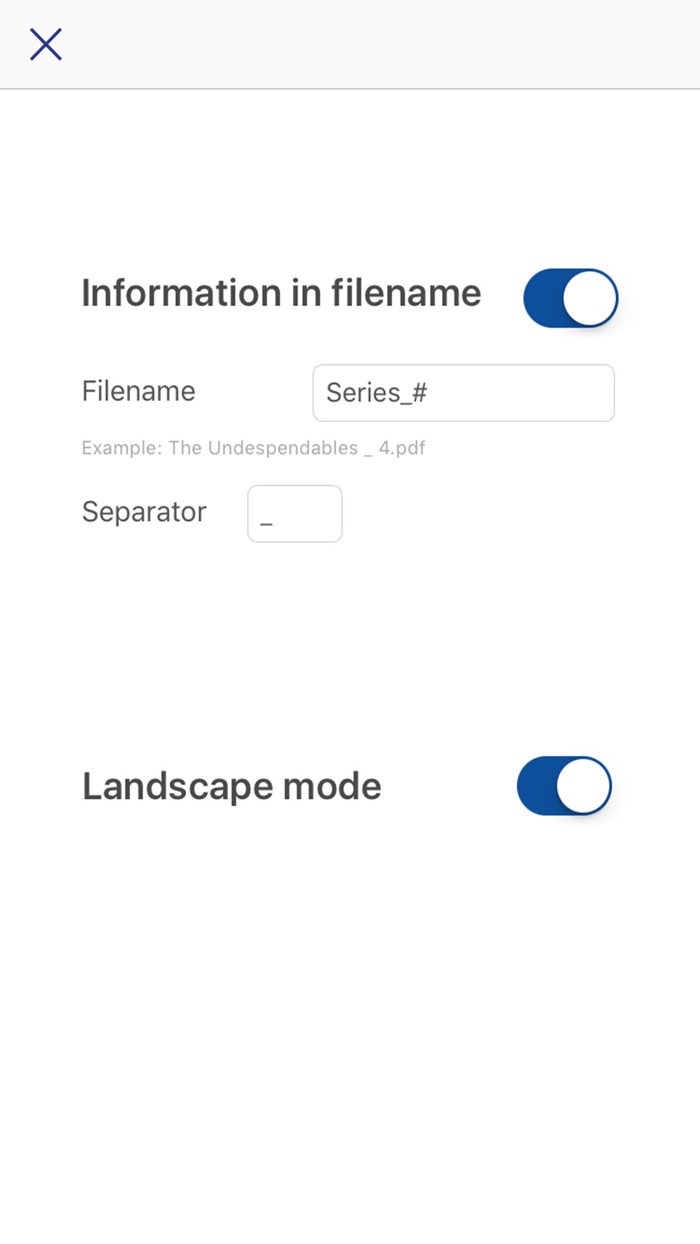Close the settings screen with the X icon
Screen dimensions: 700x1244
point(46,44)
